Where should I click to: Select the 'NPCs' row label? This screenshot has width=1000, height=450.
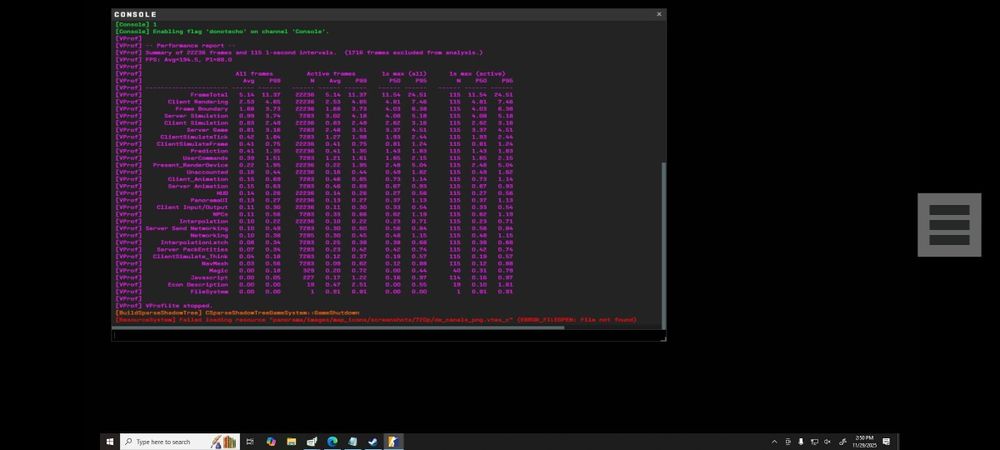[x=220, y=214]
